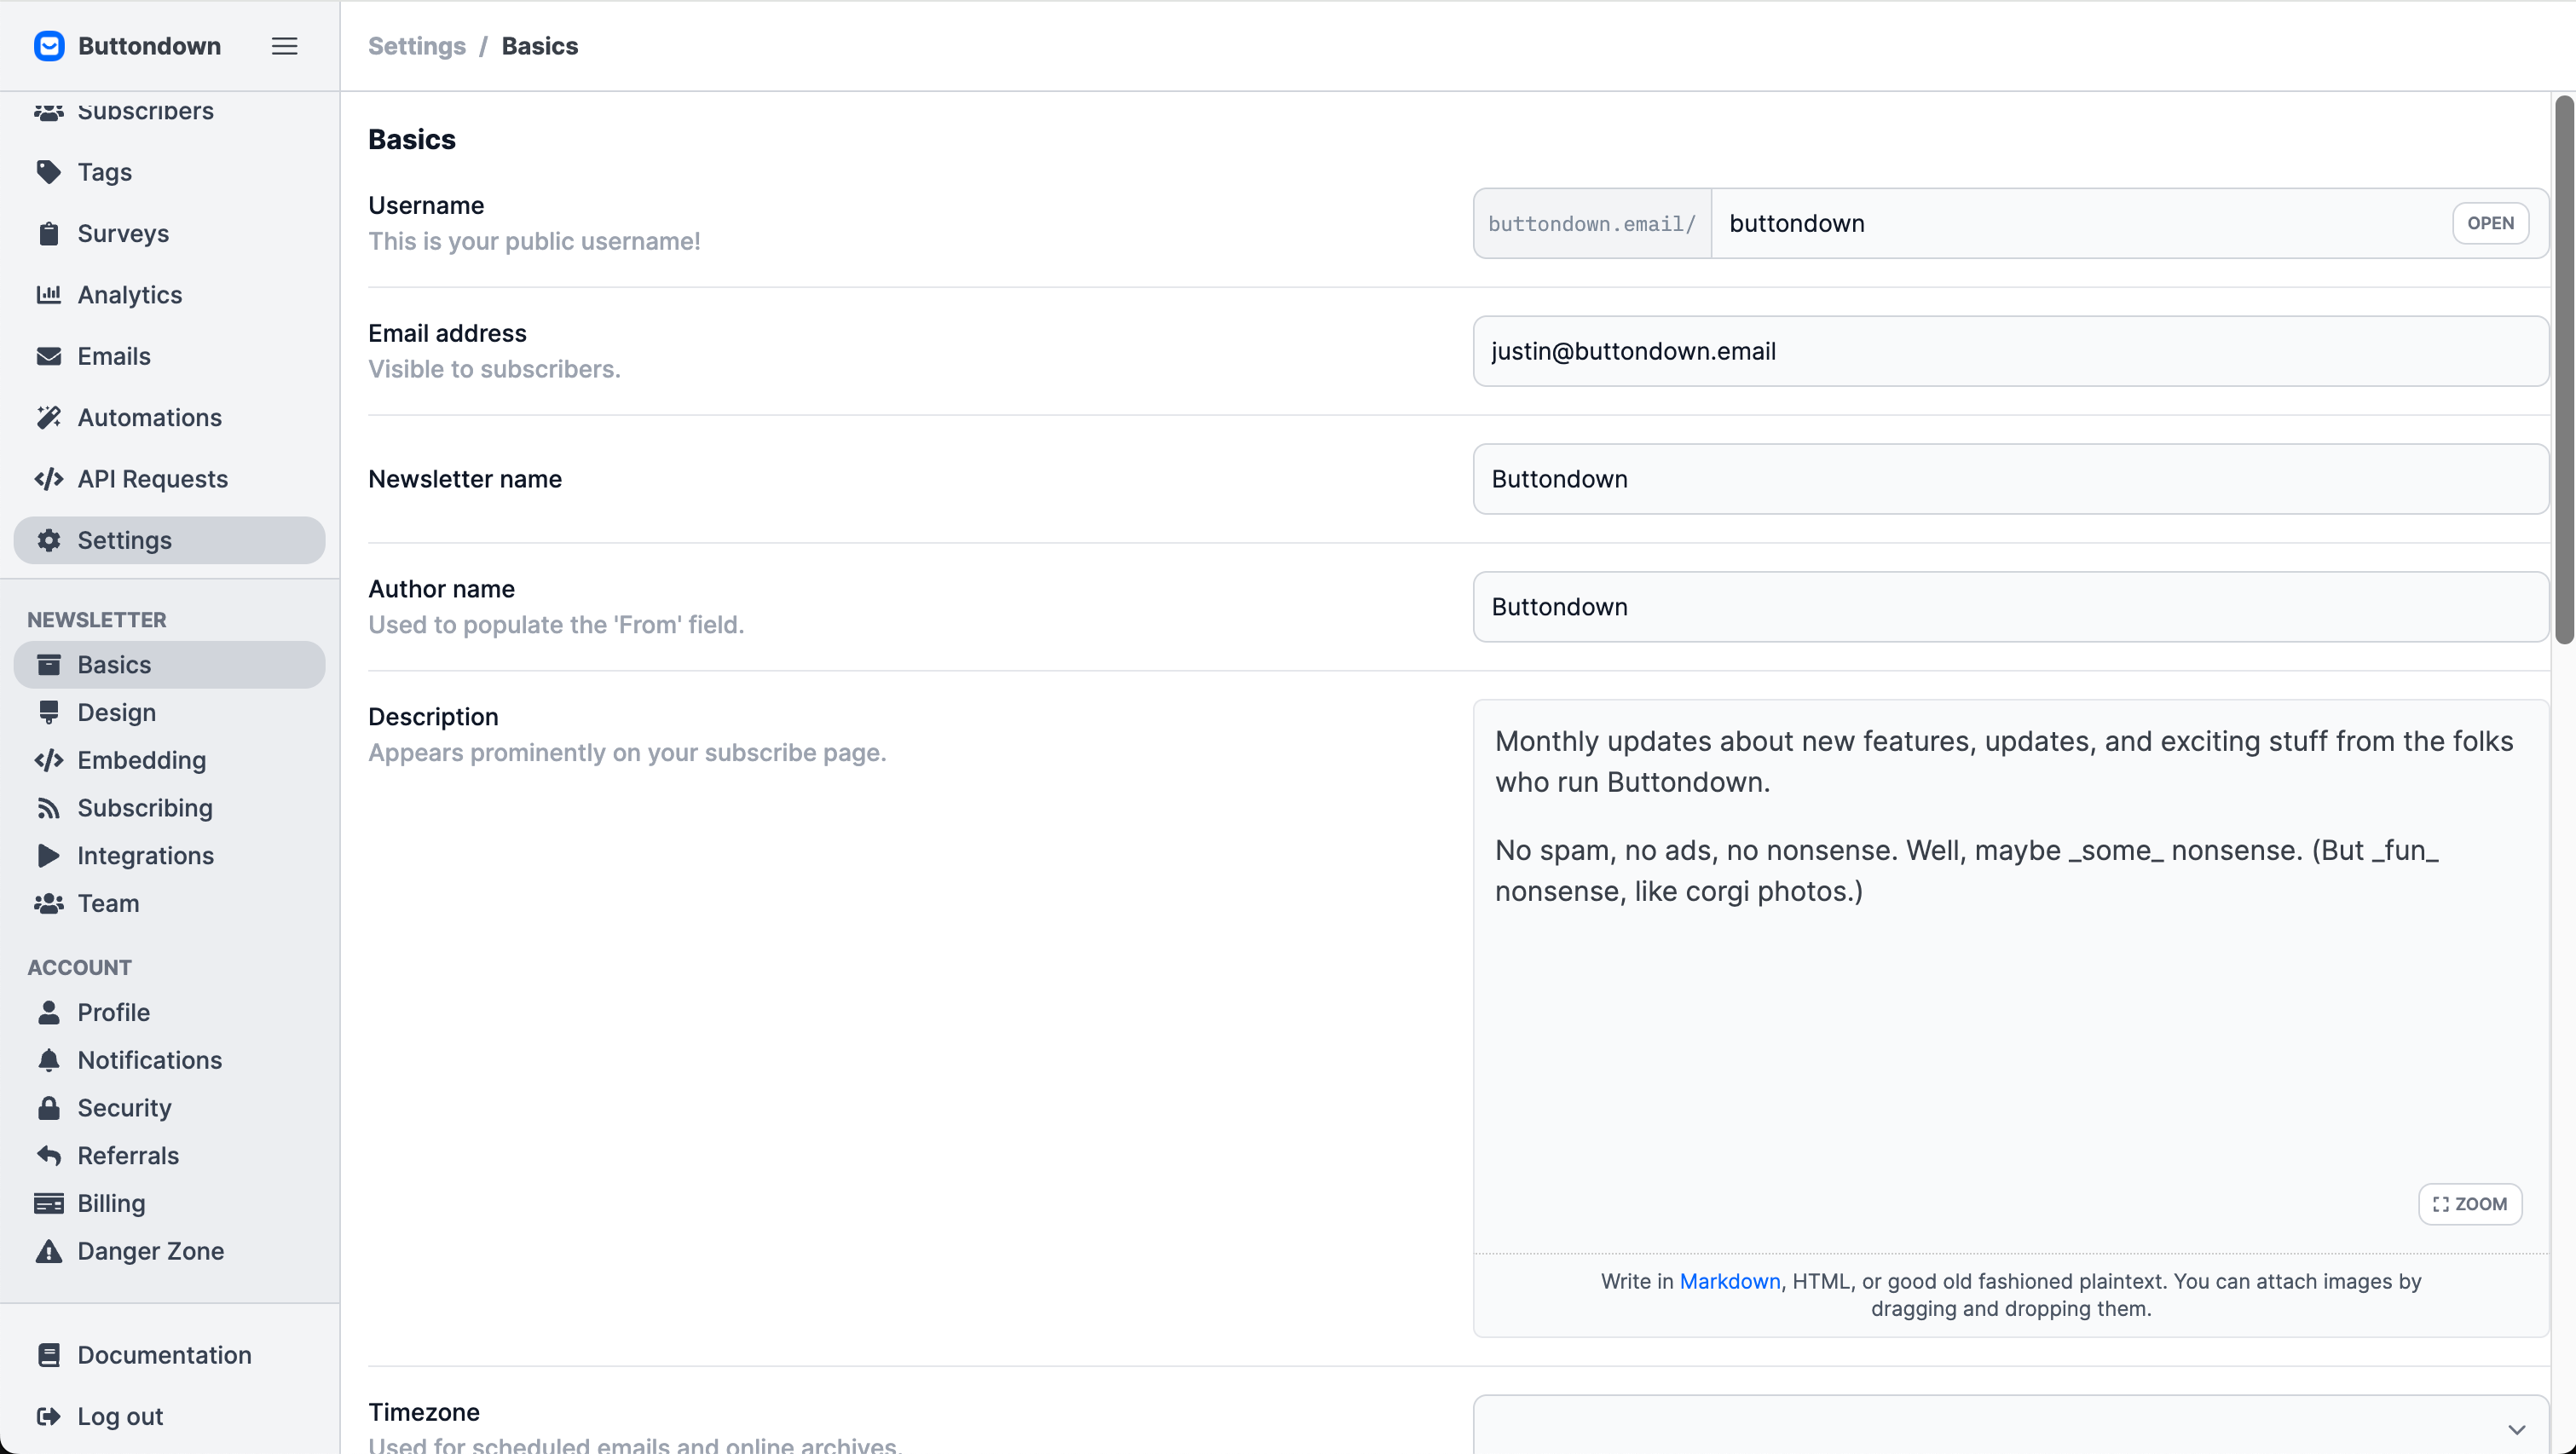
Task: Click Log out
Action: click(170, 1416)
